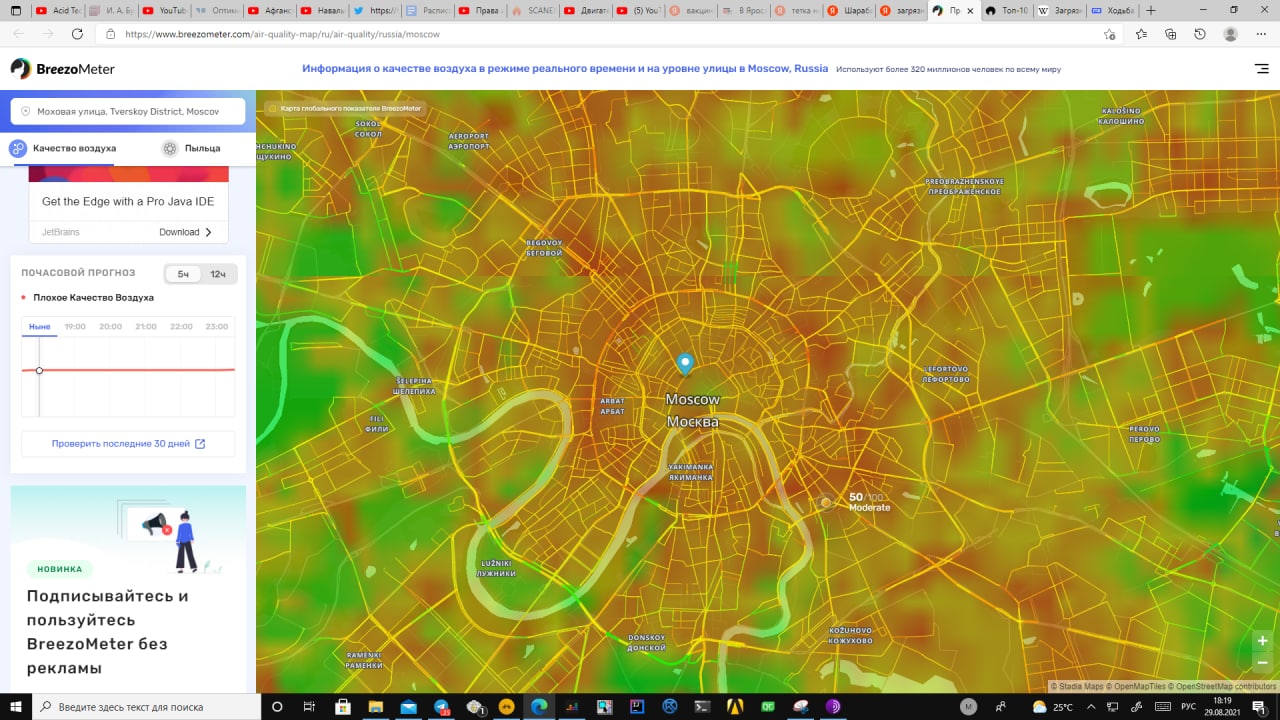This screenshot has height=720, width=1280.
Task: Select Ныне hour in forecast
Action: point(40,327)
